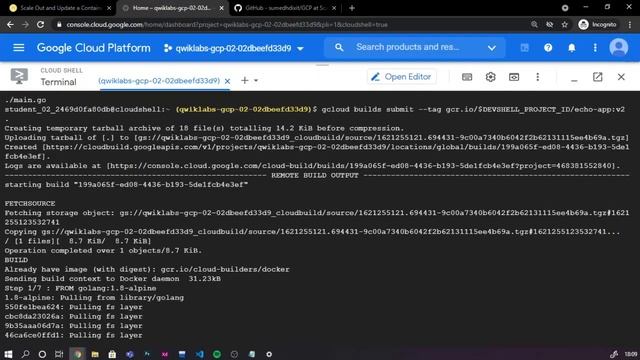Screen dimensions: 640x360
Task: Open the Chrome three-dot menu
Action: click(629, 24)
